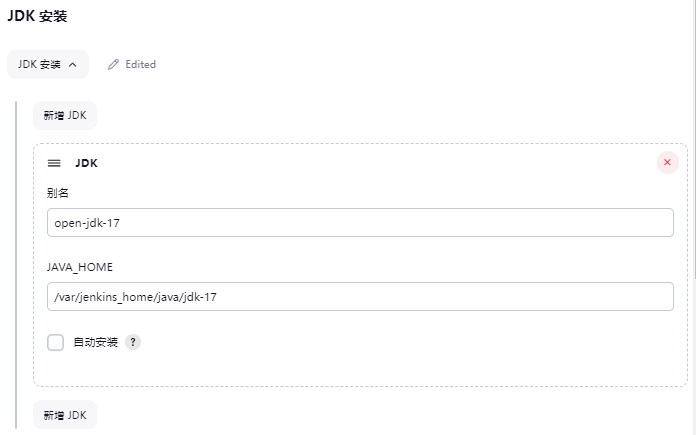Image resolution: width=696 pixels, height=435 pixels.
Task: Click the JDK 安装 section heading
Action: coord(39,15)
